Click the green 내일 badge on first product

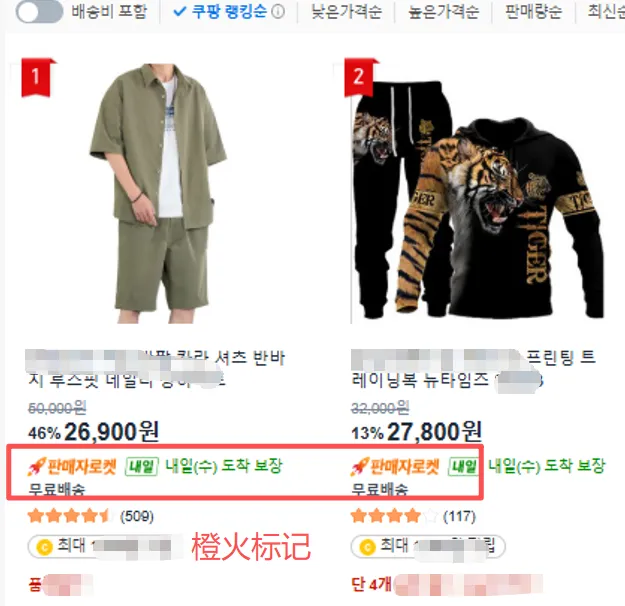pyautogui.click(x=142, y=466)
